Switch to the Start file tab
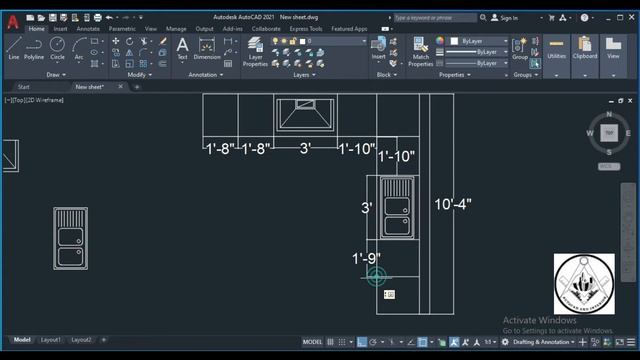This screenshot has height=360, width=640. click(x=24, y=87)
